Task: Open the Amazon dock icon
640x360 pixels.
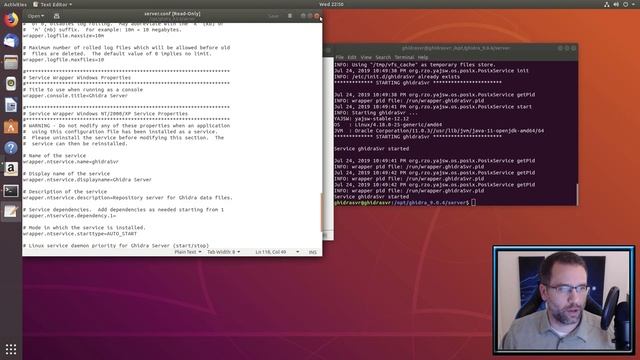Action: tap(11, 169)
